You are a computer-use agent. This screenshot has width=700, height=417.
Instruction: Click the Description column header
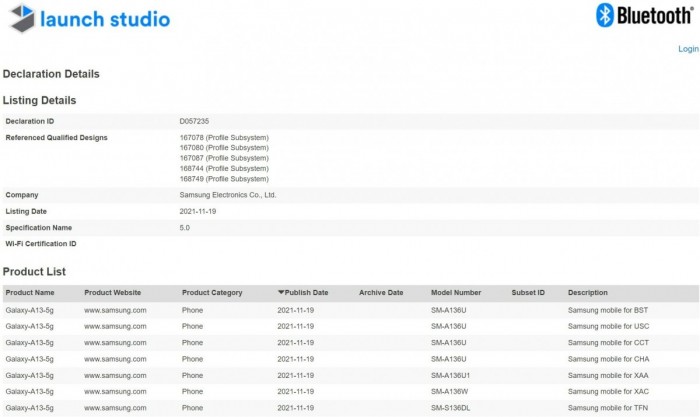(x=587, y=293)
